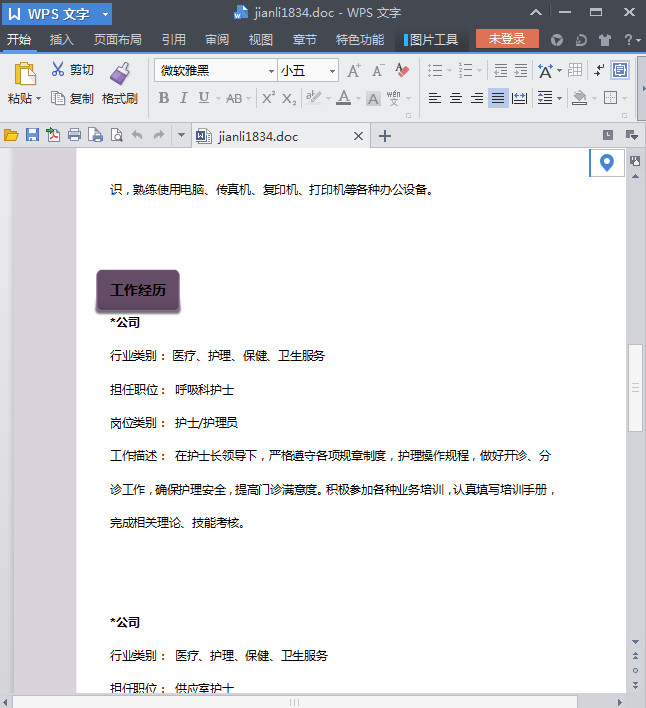Copy using the 复制 button
646x708 pixels.
click(72, 98)
